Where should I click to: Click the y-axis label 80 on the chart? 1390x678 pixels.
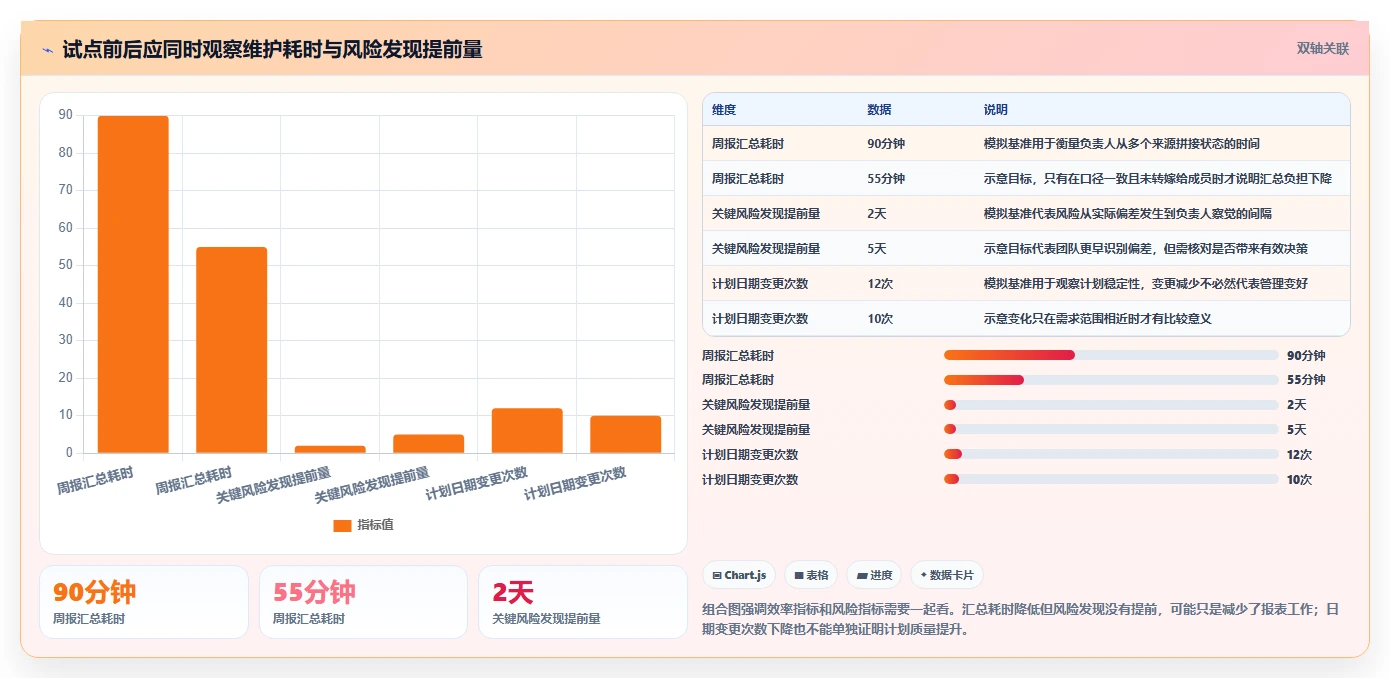pyautogui.click(x=66, y=153)
